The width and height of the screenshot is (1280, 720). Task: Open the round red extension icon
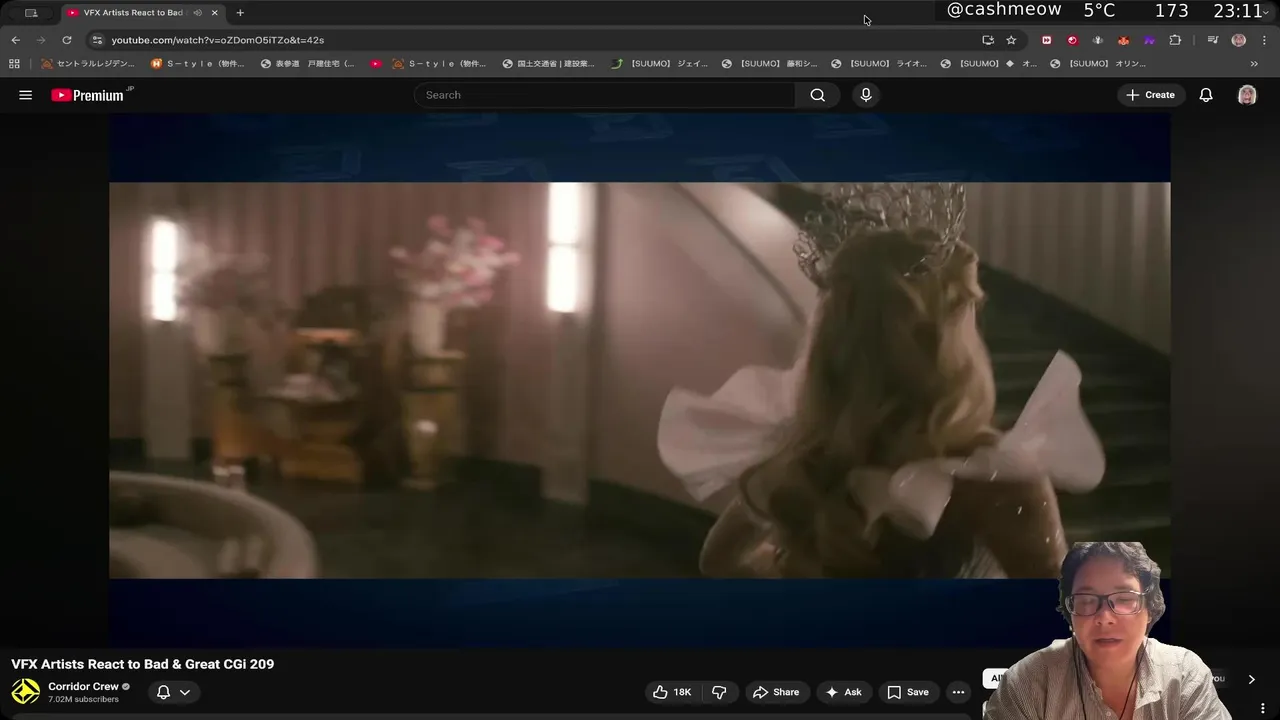pyautogui.click(x=1072, y=40)
